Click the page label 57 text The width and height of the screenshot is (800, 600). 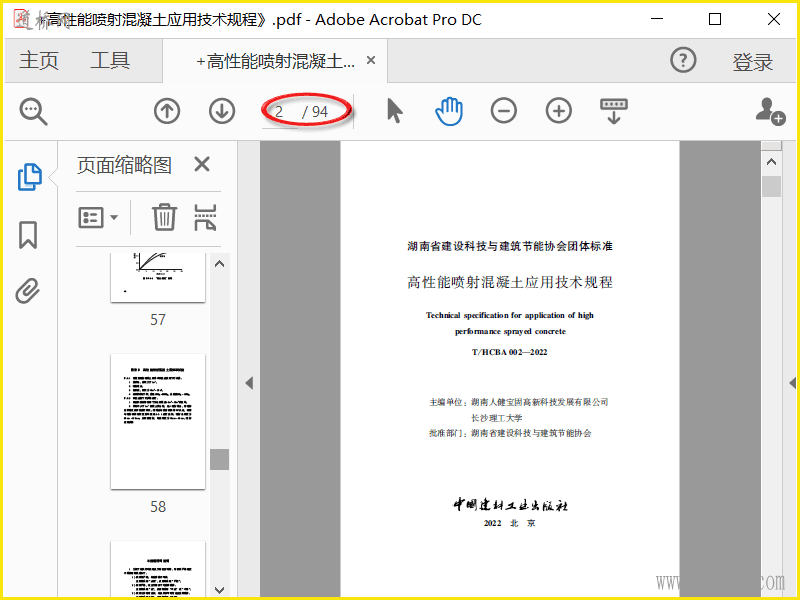tap(158, 319)
